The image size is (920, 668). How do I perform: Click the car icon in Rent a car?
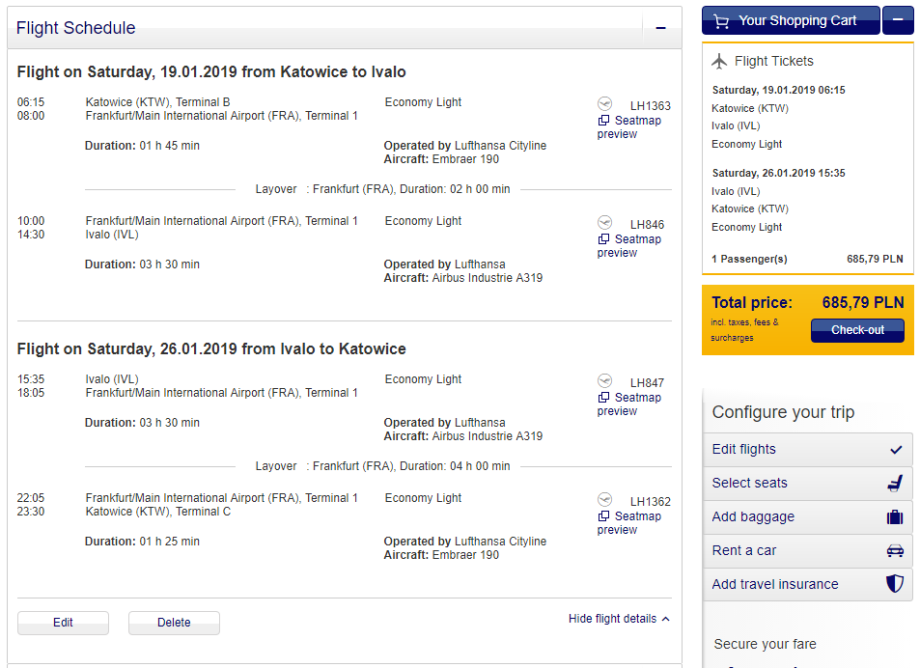pyautogui.click(x=895, y=551)
